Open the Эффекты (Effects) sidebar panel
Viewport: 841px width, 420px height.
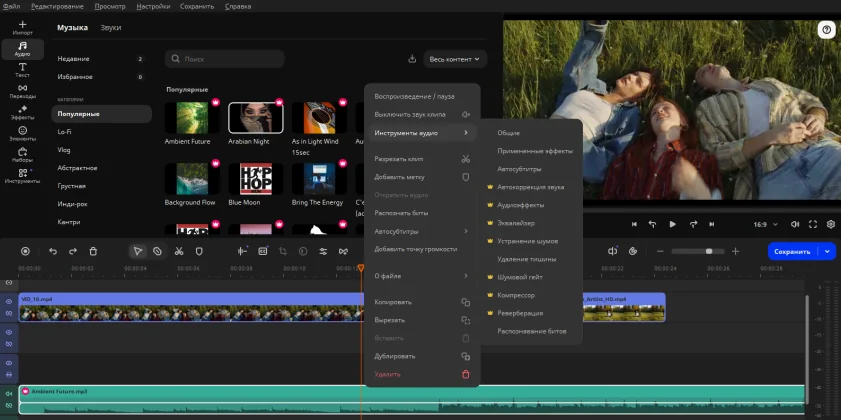coord(22,112)
